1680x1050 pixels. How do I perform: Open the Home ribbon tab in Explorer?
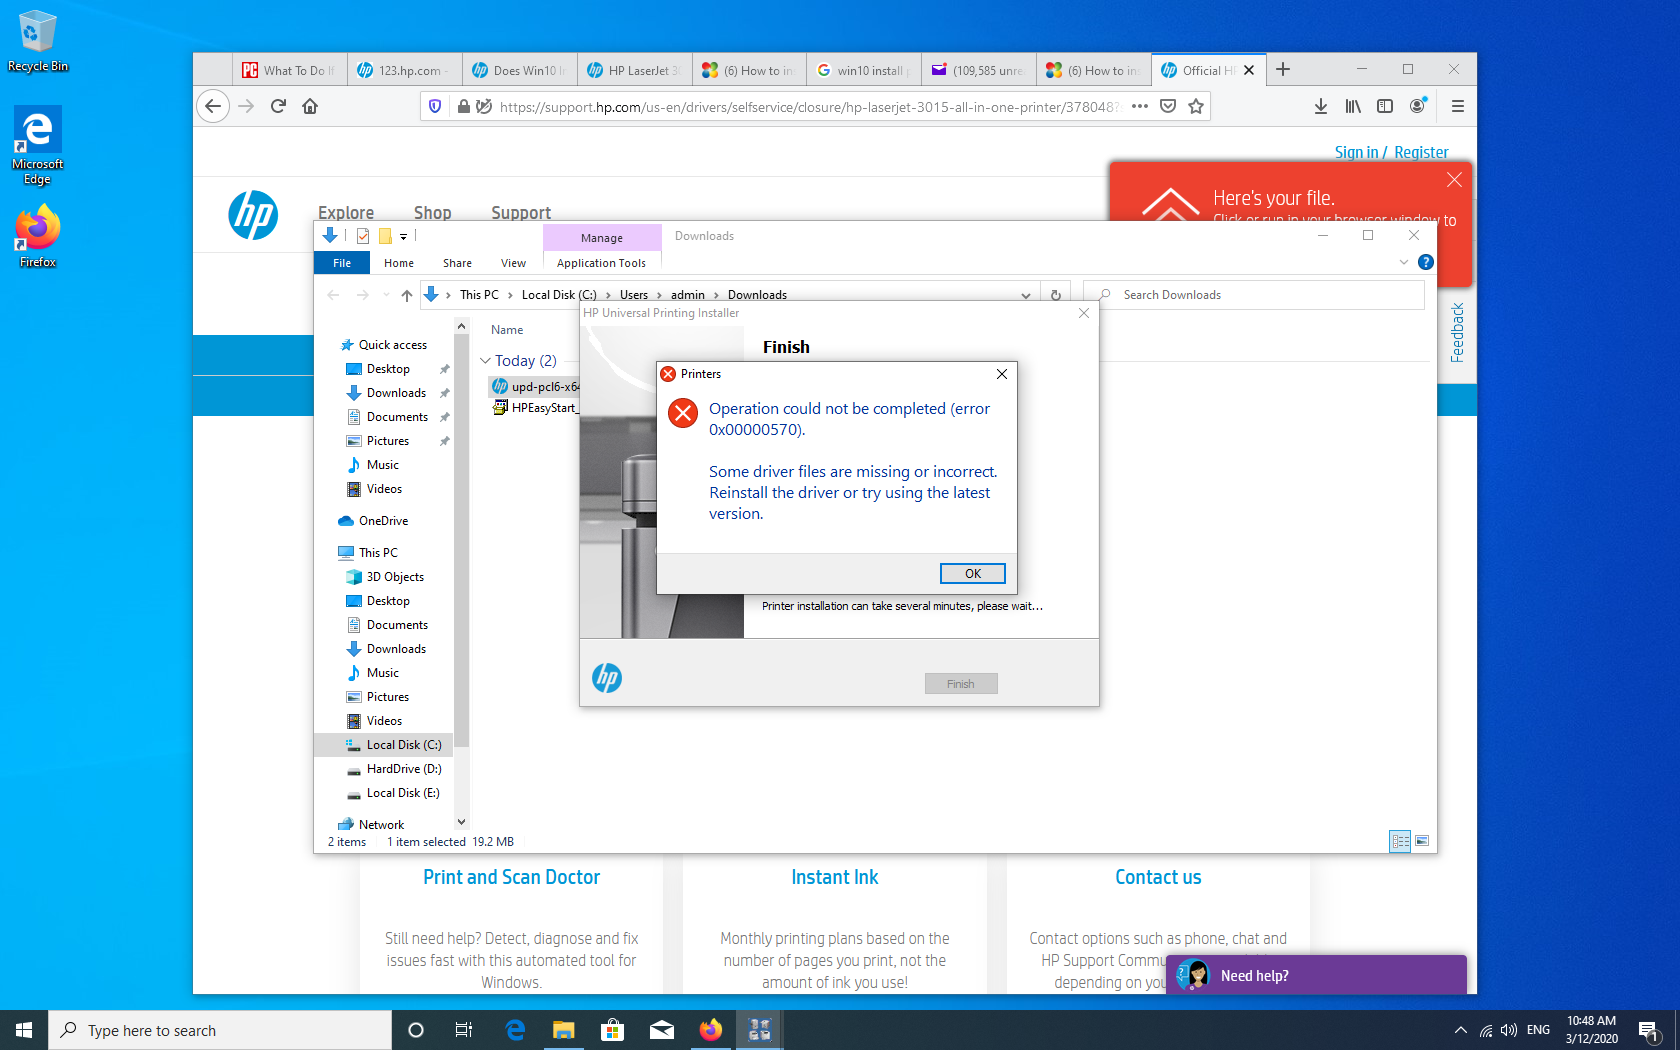click(399, 263)
